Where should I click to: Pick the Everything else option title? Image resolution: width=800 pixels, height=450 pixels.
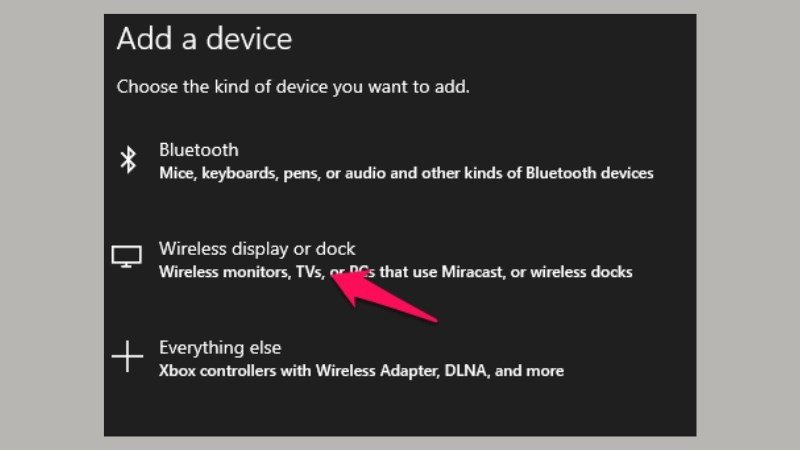click(x=220, y=348)
